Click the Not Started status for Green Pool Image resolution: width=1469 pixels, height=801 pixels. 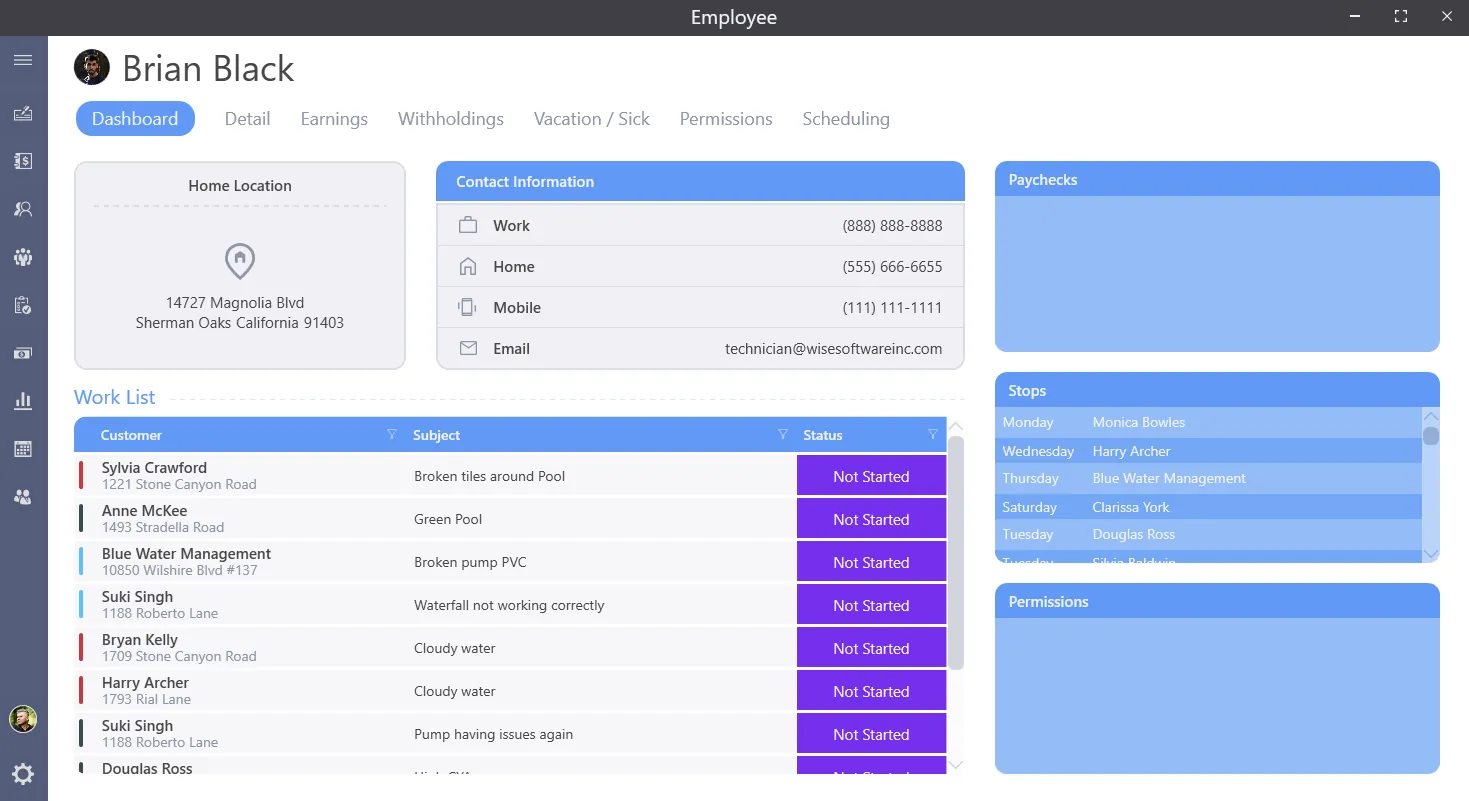point(870,518)
